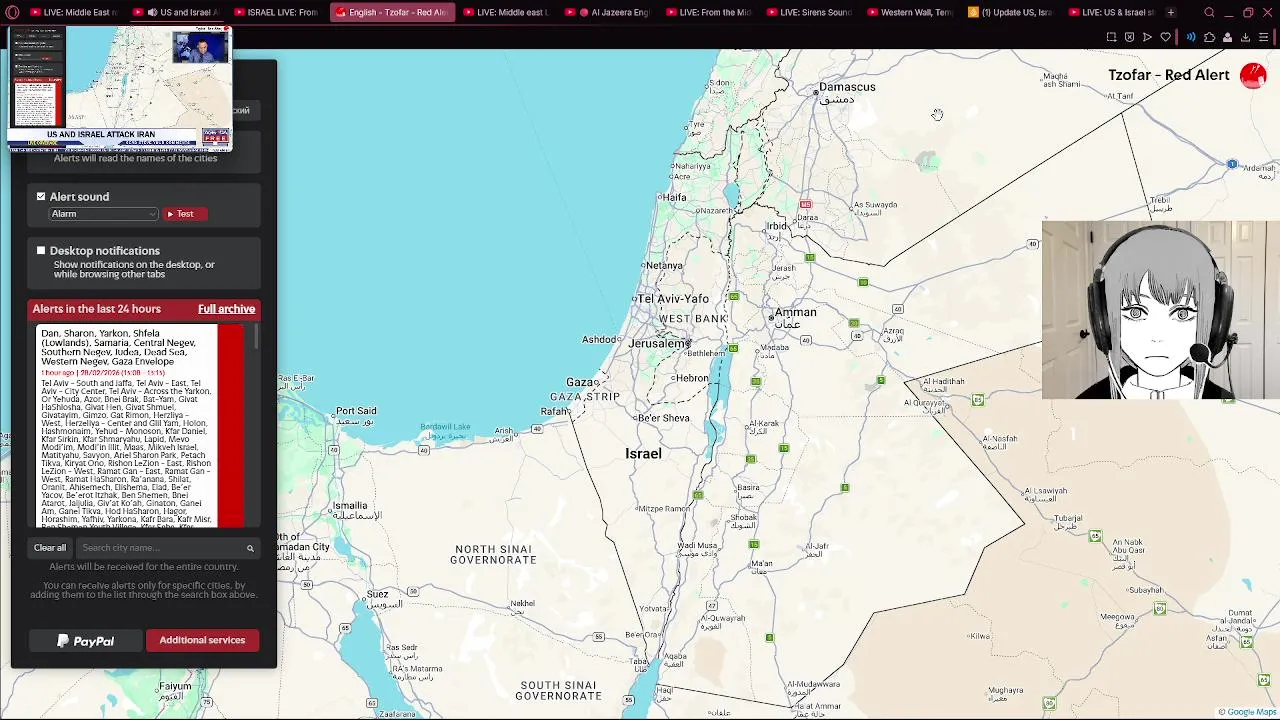Open the Full archive link
Viewport: 1280px width, 720px height.
(x=226, y=309)
